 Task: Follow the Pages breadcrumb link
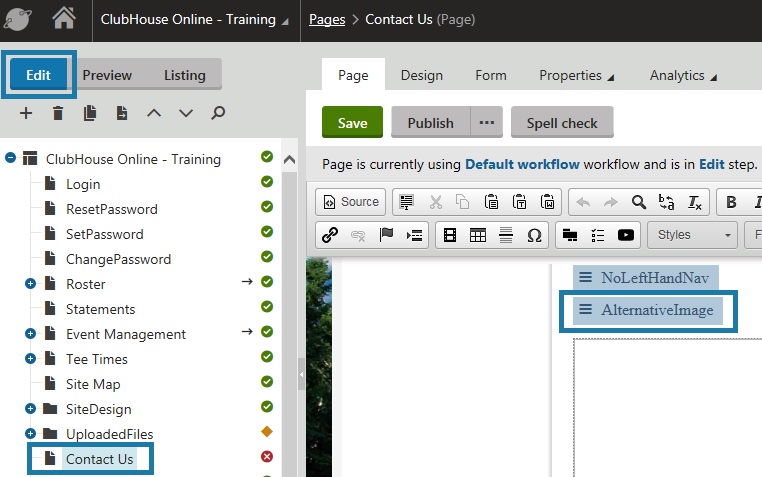coord(328,19)
